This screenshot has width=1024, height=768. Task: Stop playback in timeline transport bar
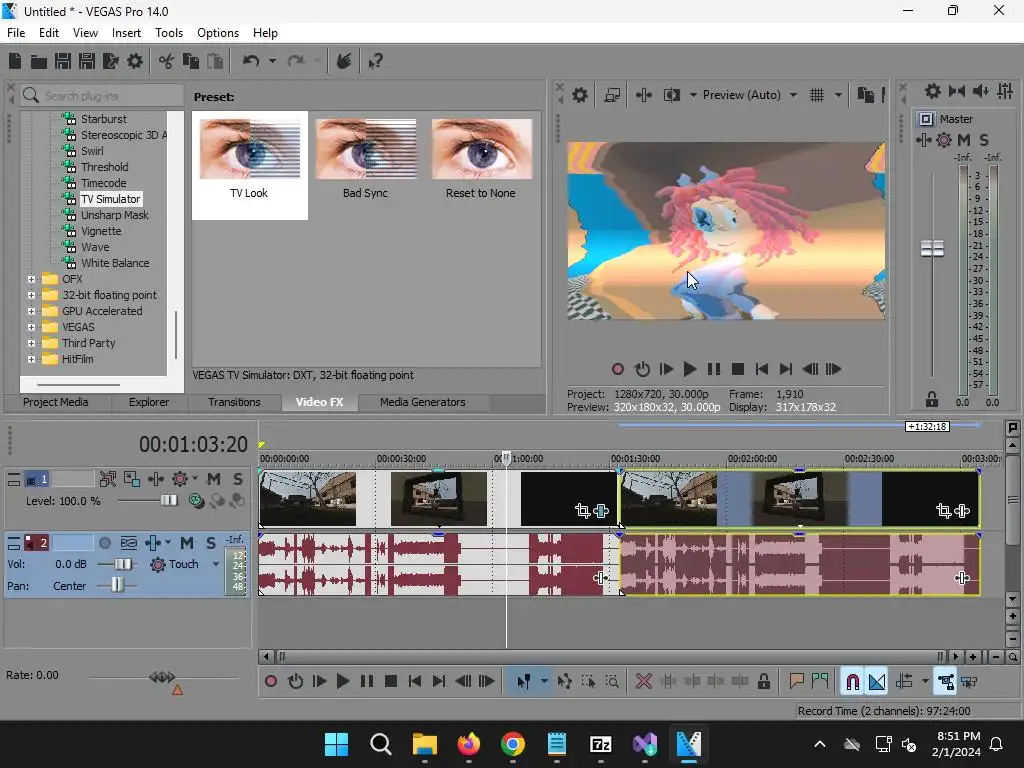391,682
